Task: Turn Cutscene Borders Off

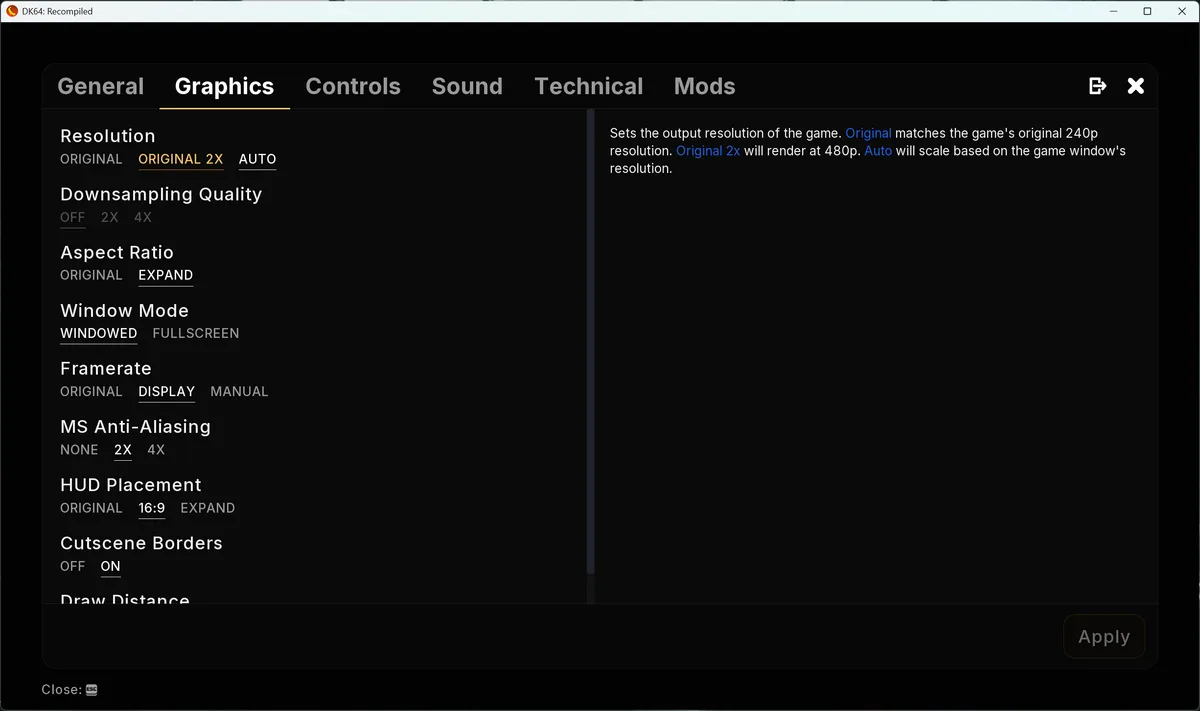Action: (73, 566)
